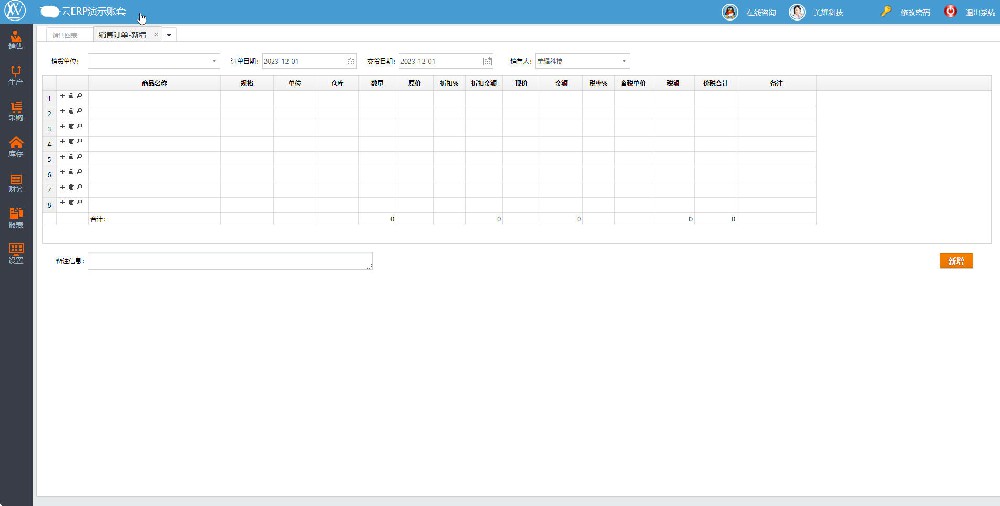Close the Sales Order new tab

(156, 35)
